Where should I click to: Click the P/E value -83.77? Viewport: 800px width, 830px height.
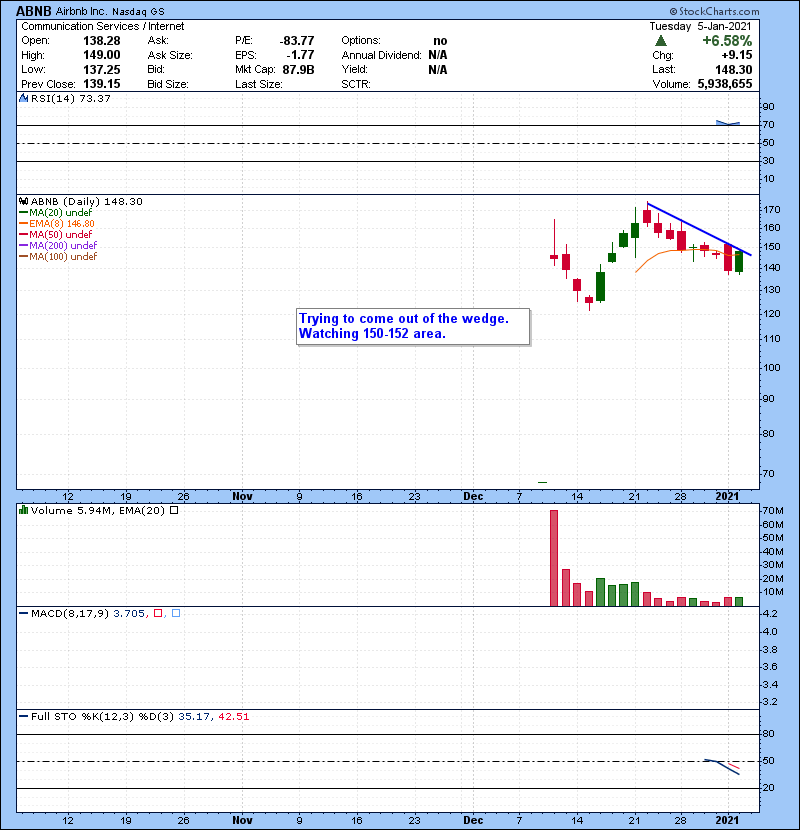296,41
